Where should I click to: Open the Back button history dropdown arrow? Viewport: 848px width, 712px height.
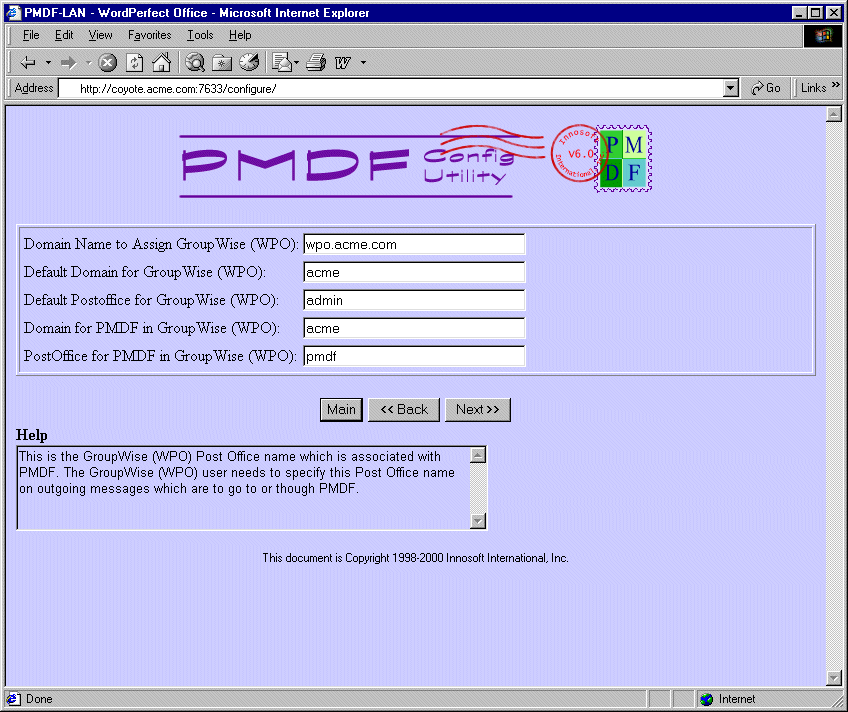click(x=47, y=62)
